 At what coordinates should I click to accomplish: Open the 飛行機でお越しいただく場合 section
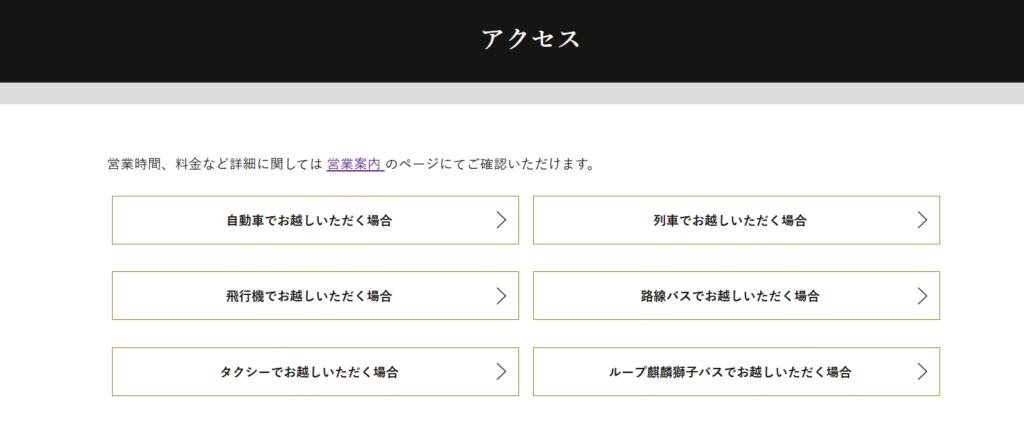[309, 296]
